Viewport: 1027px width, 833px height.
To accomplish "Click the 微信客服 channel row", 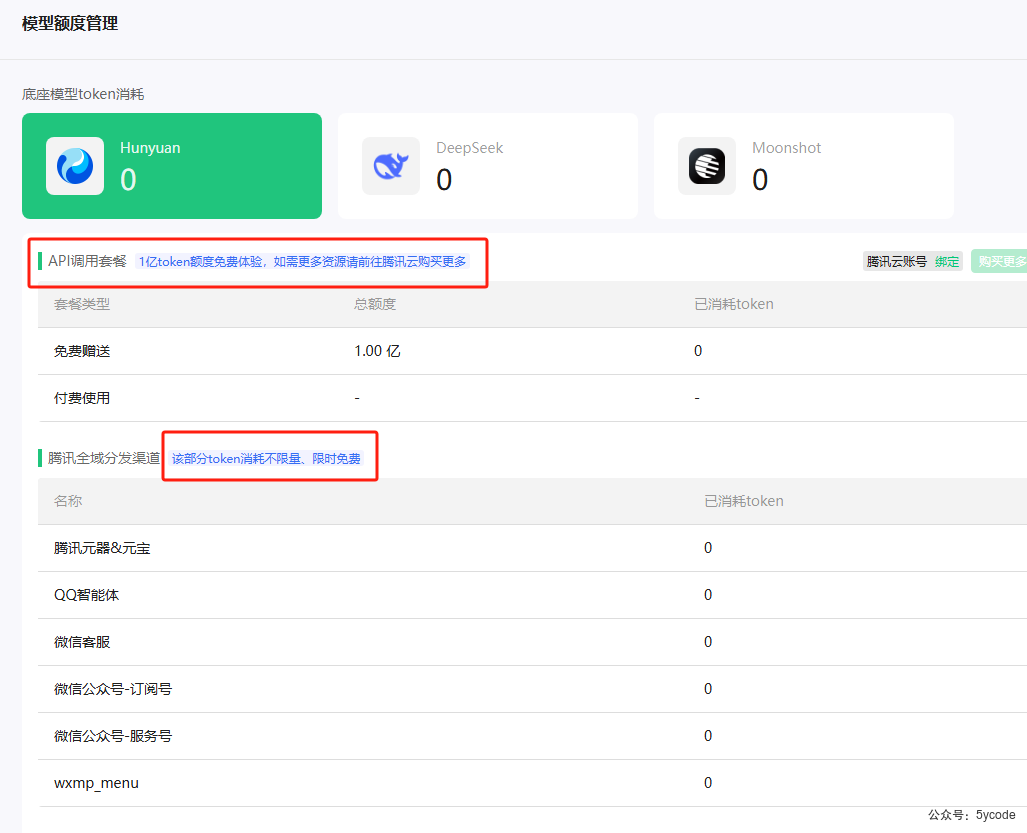I will pyautogui.click(x=532, y=642).
